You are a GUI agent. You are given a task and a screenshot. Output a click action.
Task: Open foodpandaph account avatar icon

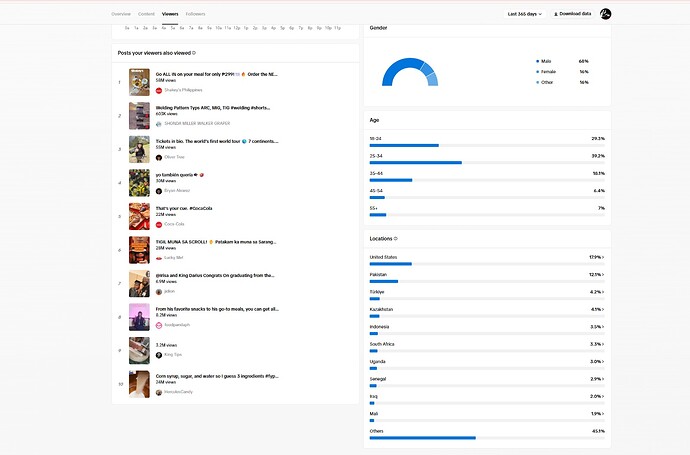click(x=159, y=325)
